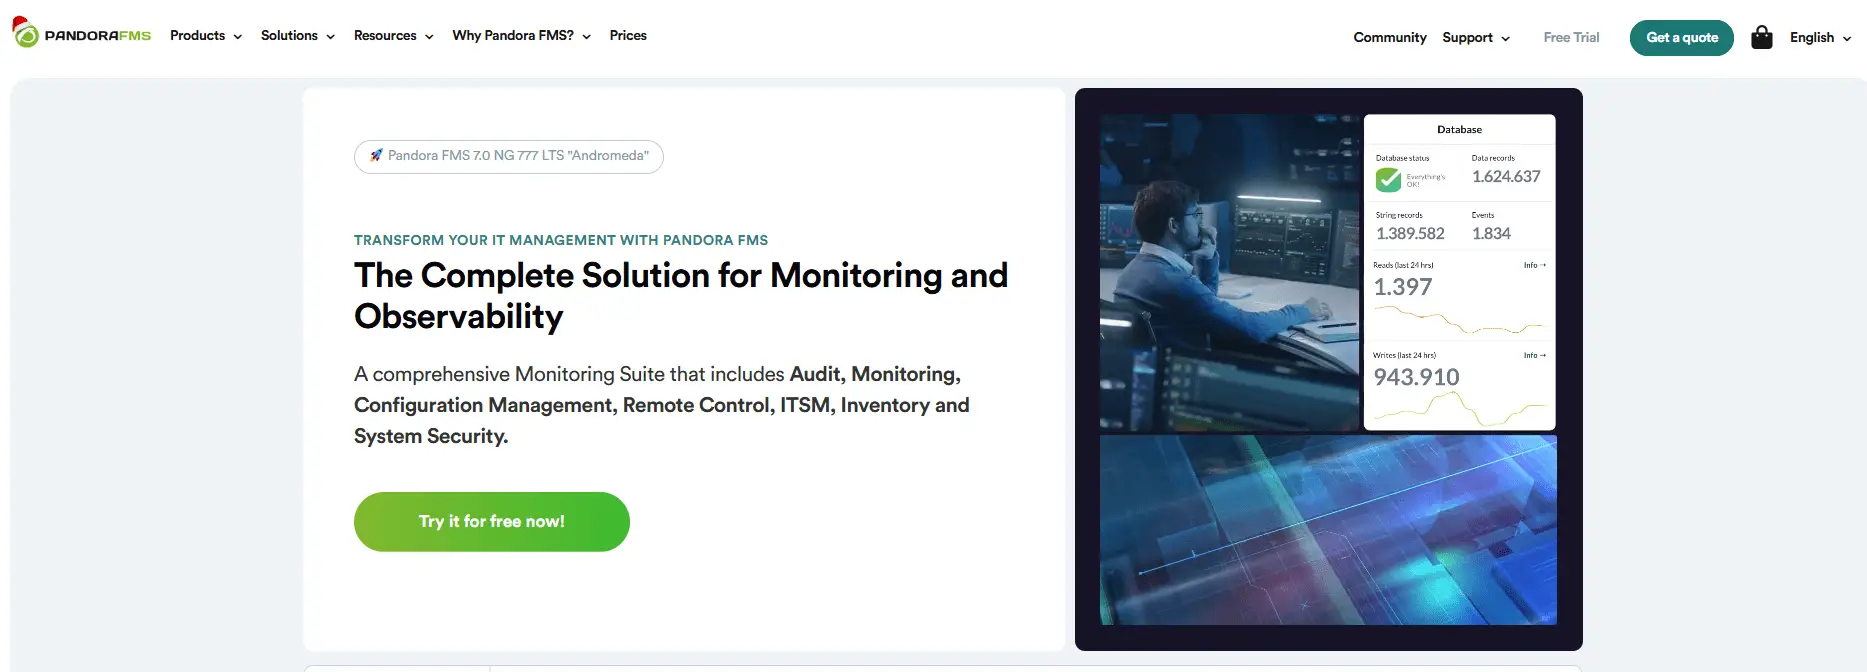
Task: Expand the Why Pandora FMS? menu
Action: tap(522, 36)
